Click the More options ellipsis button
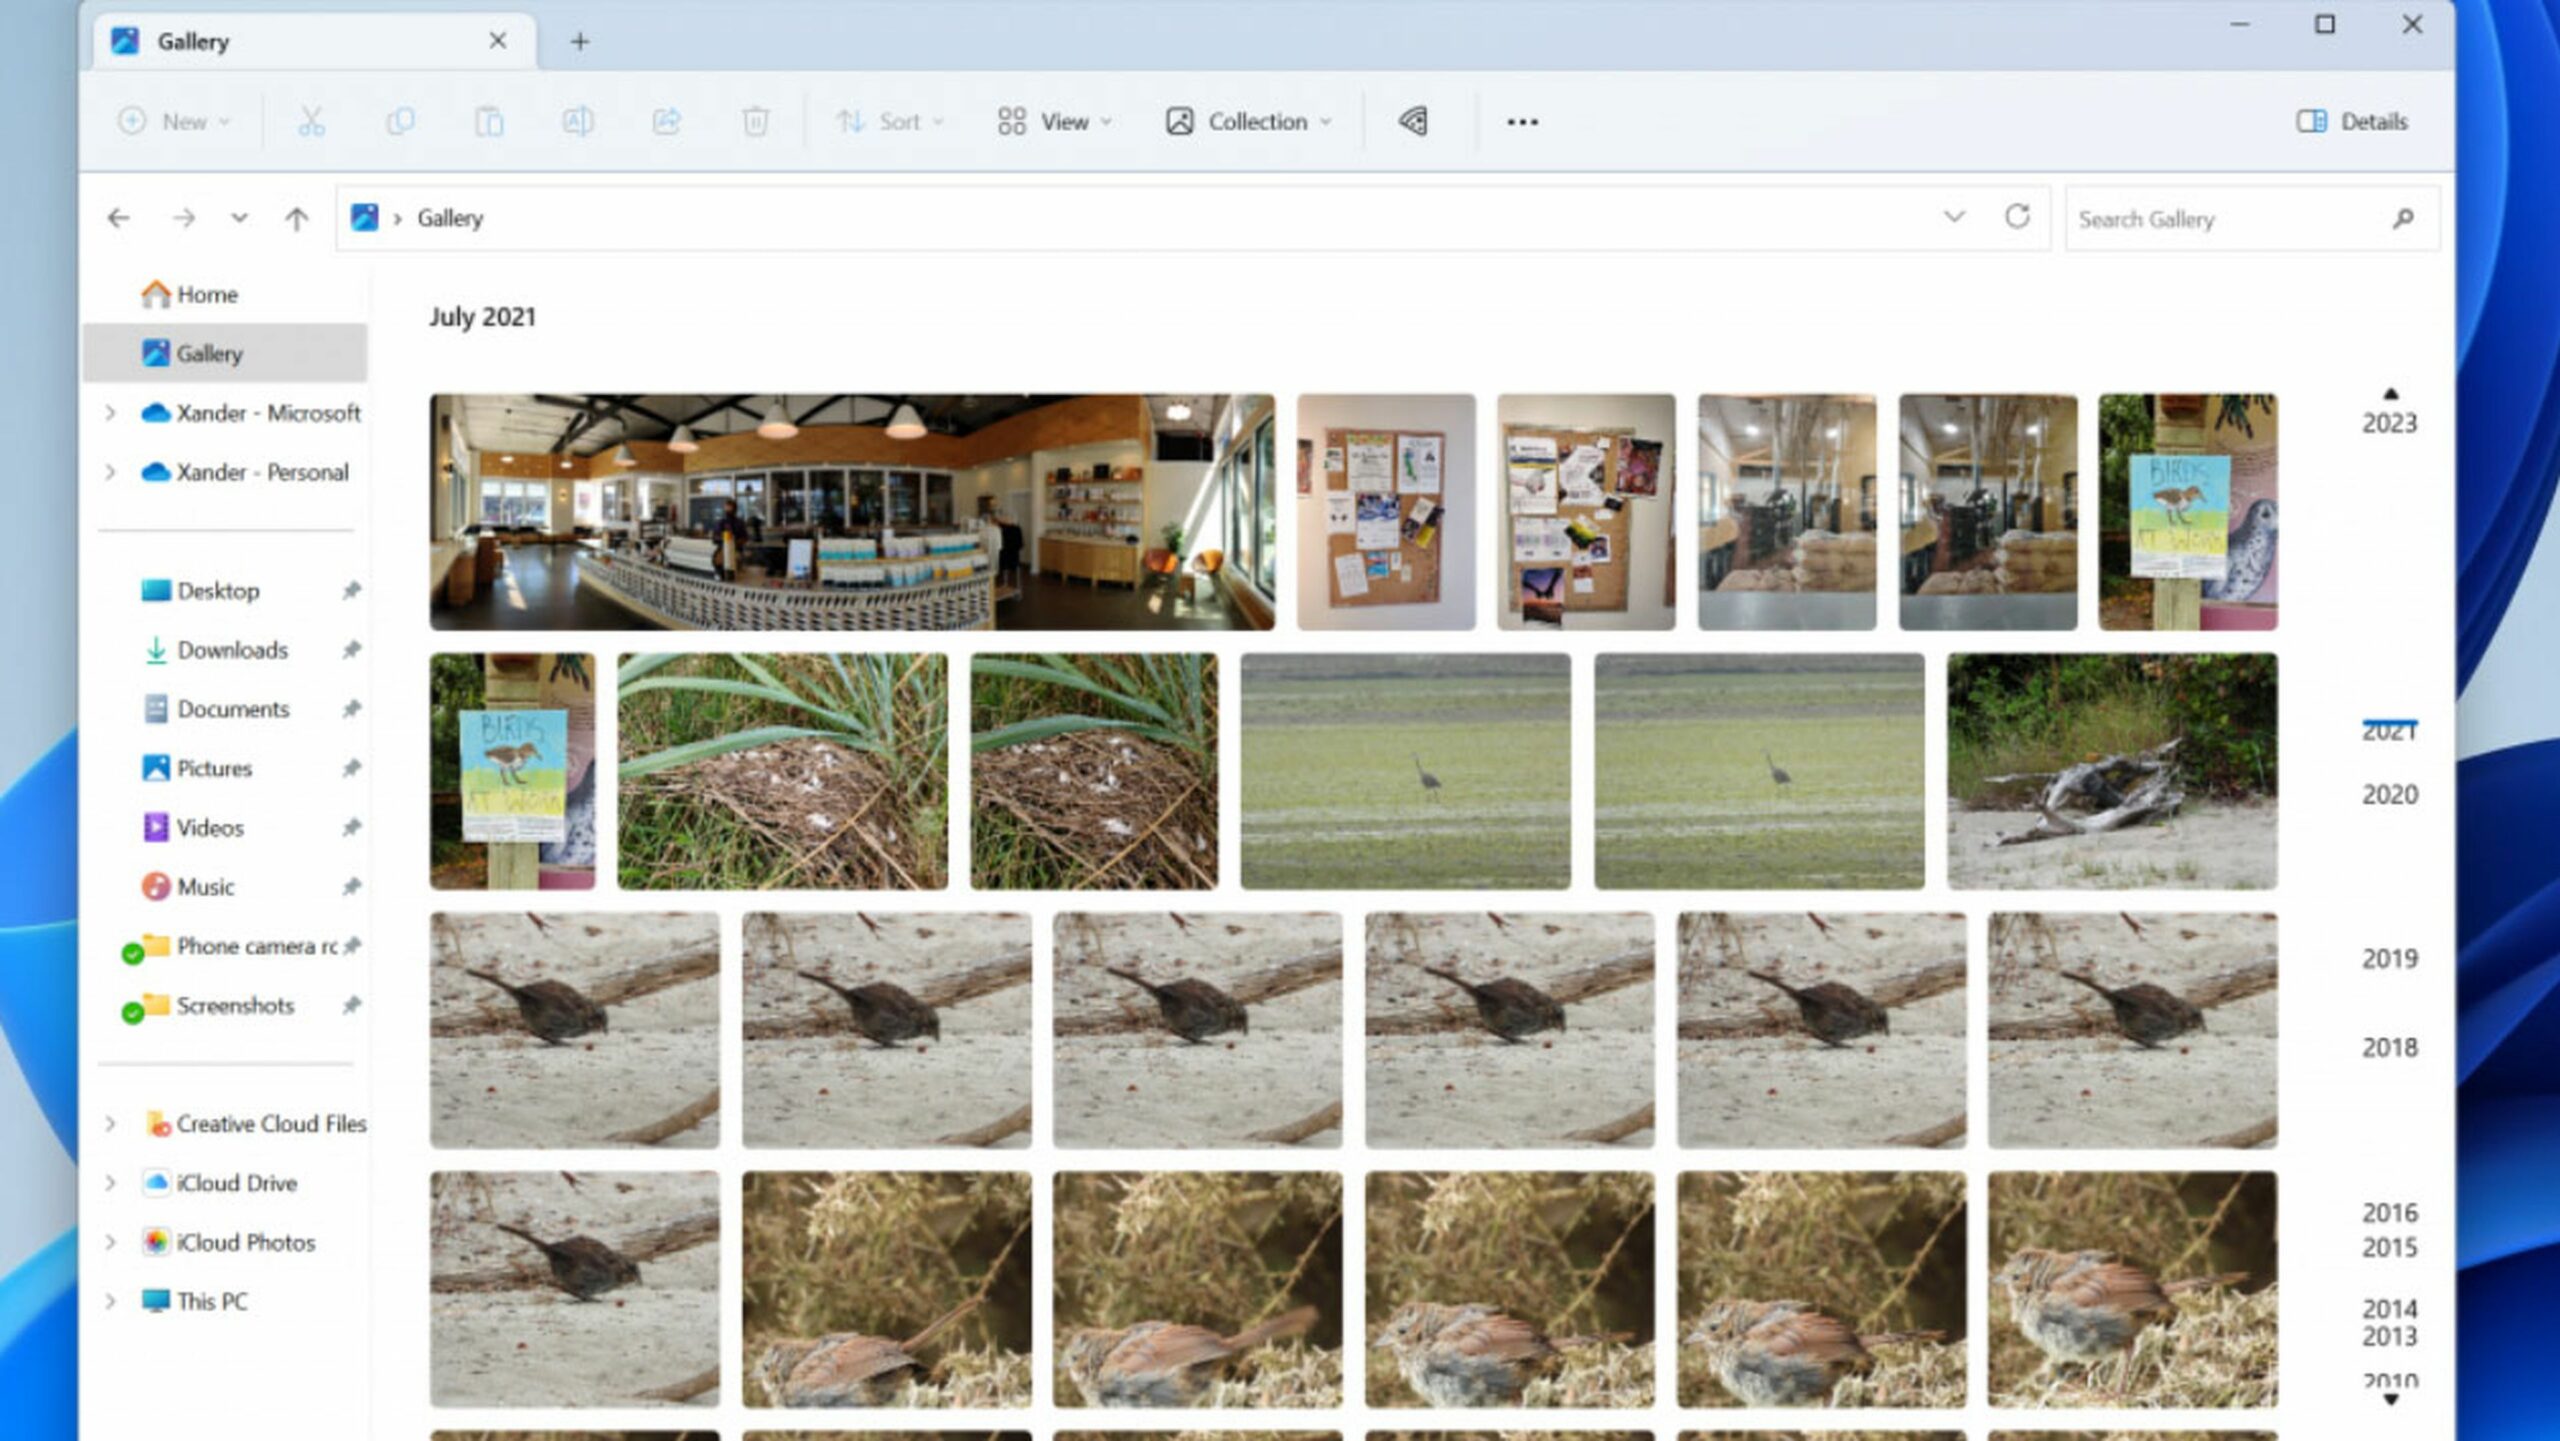The image size is (2560, 1441). pyautogui.click(x=1523, y=121)
